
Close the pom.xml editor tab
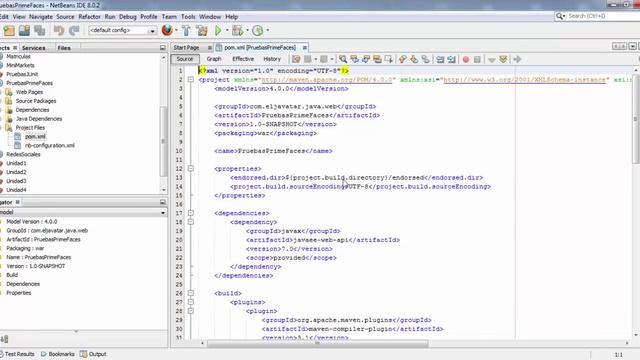(x=304, y=48)
